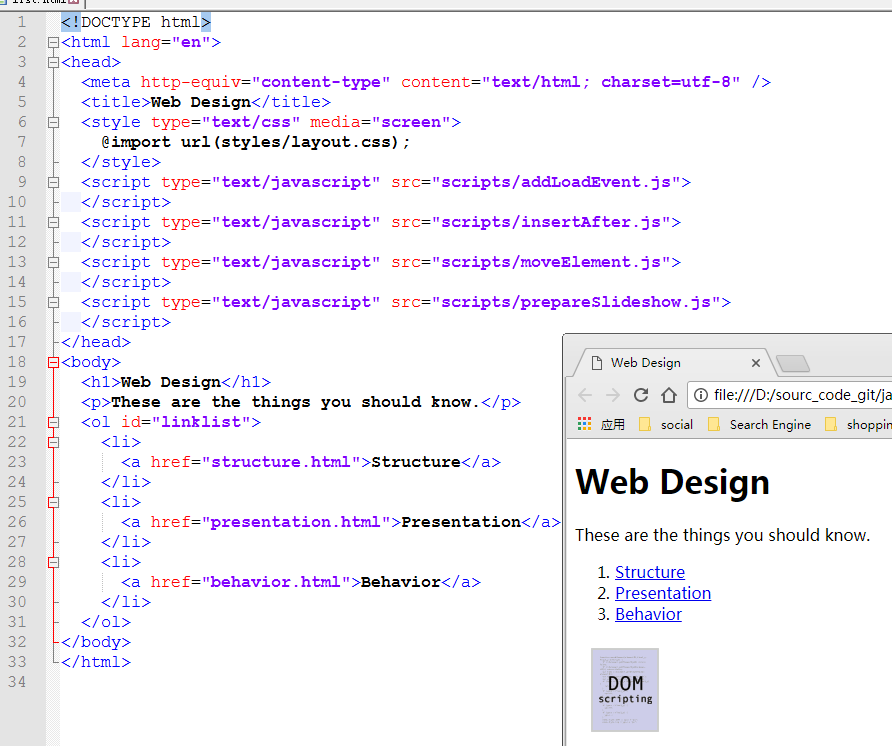892x746 pixels.
Task: Click line number 1 in the editor margin
Action: click(22, 22)
